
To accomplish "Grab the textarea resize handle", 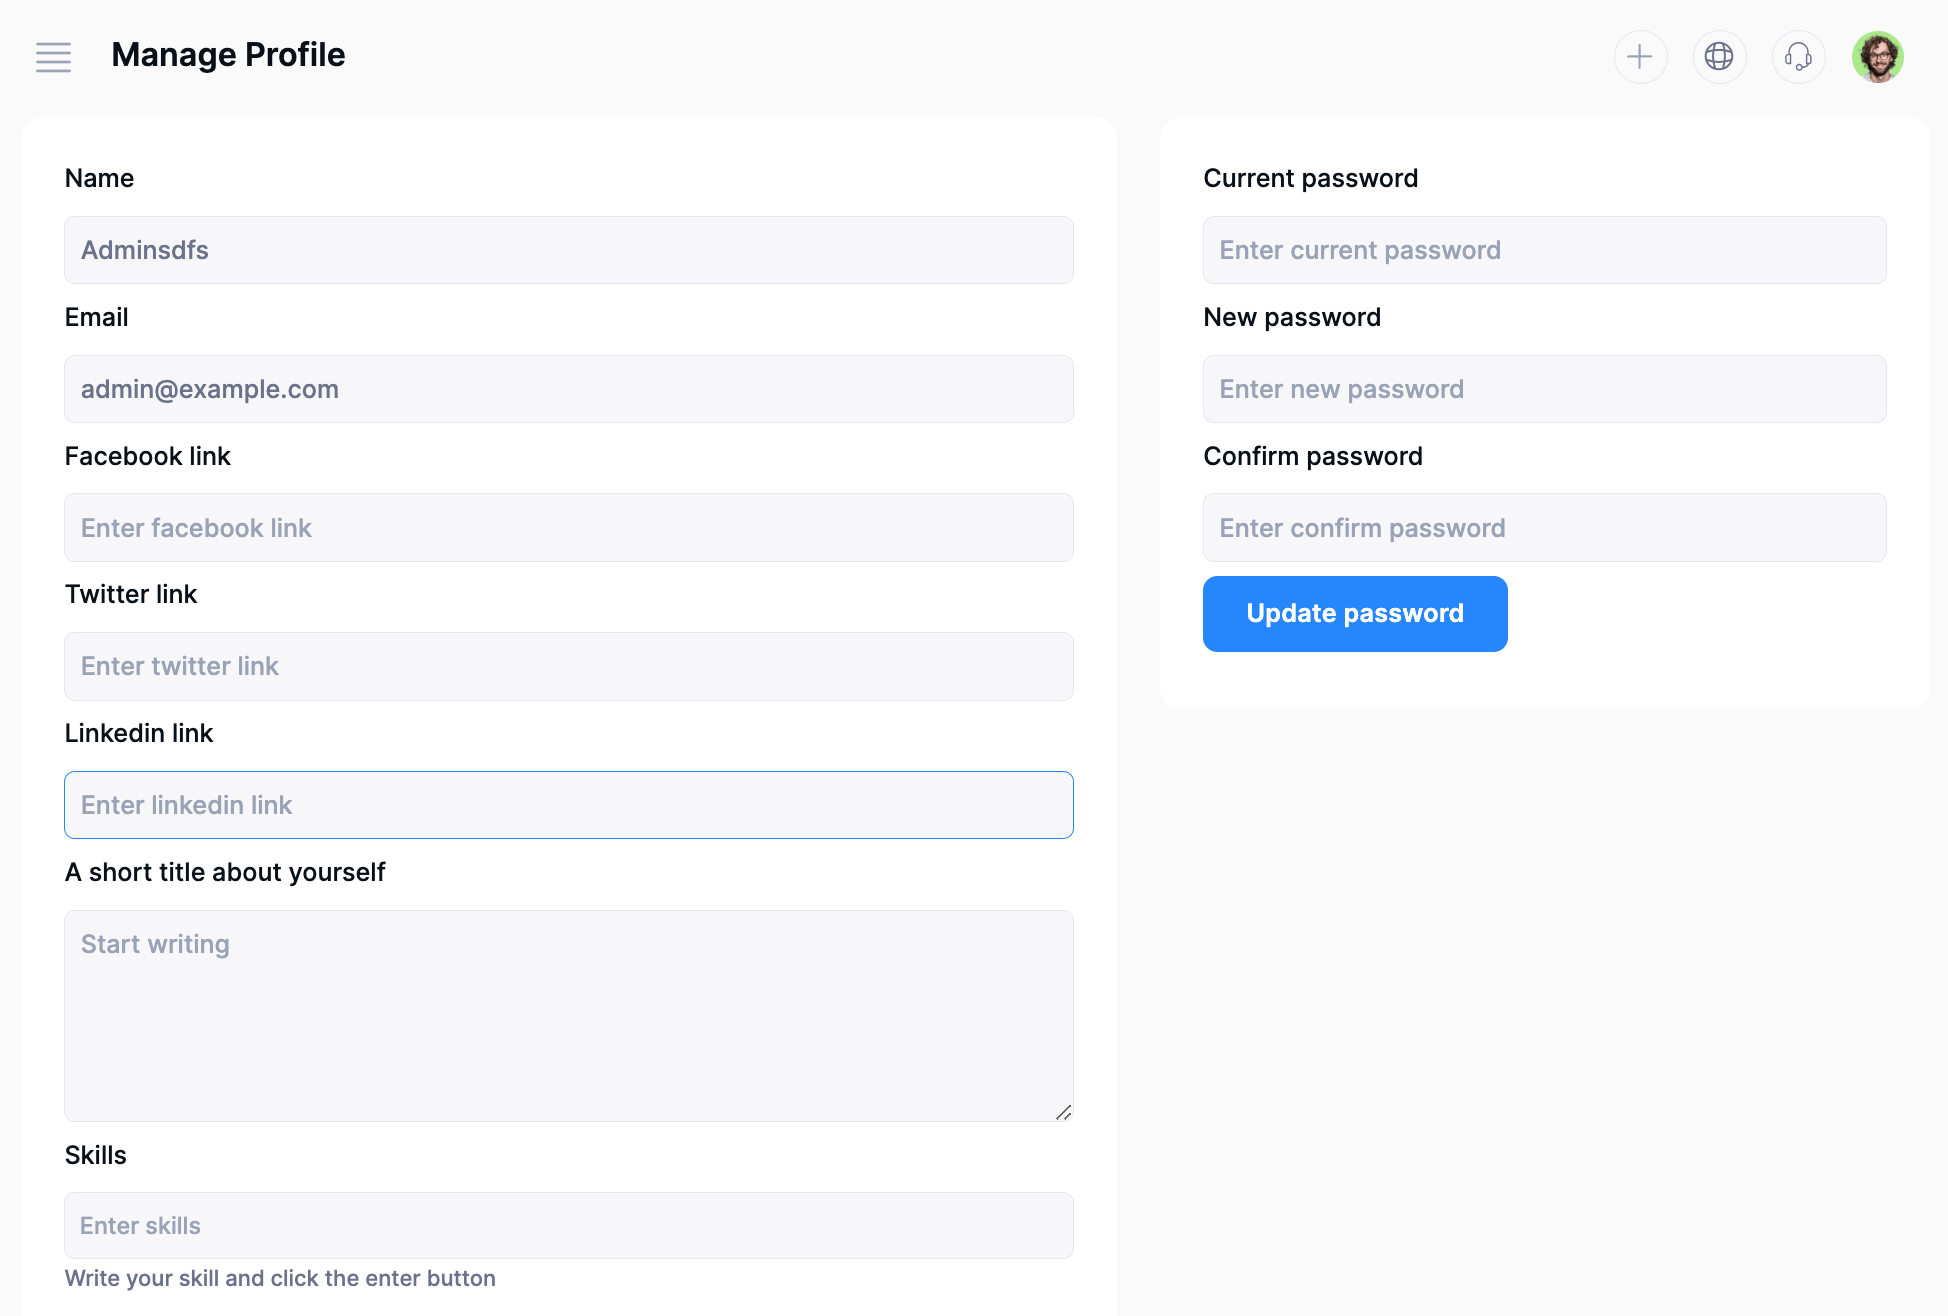I will click(x=1064, y=1112).
